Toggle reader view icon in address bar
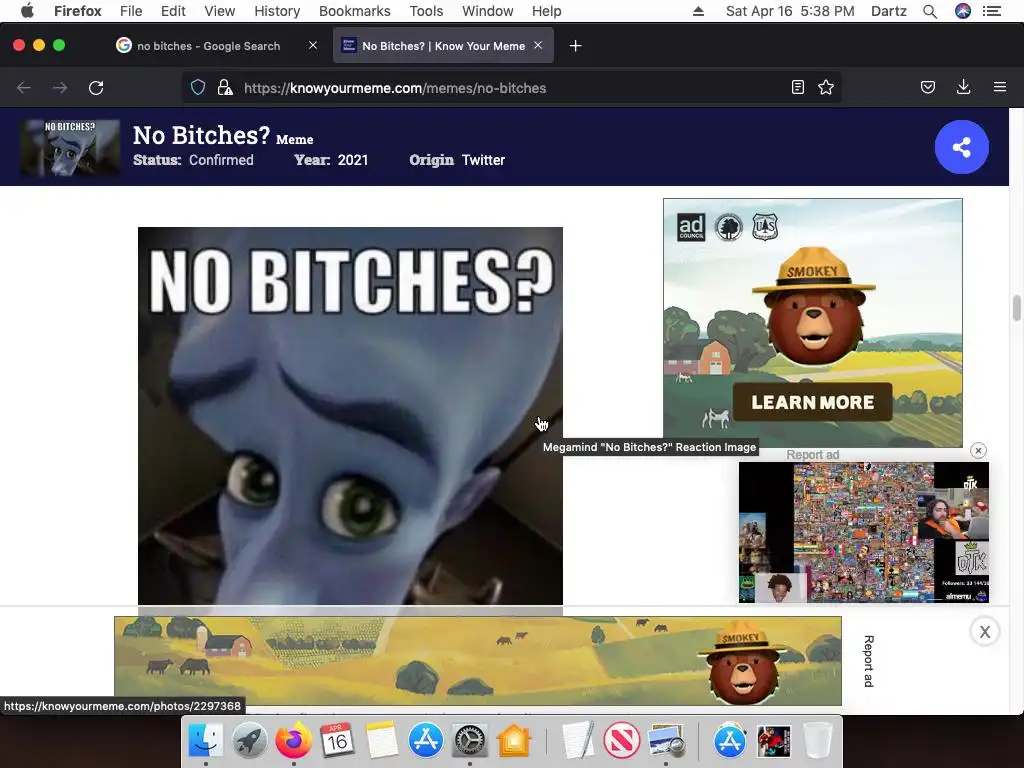This screenshot has height=768, width=1024. pyautogui.click(x=797, y=88)
